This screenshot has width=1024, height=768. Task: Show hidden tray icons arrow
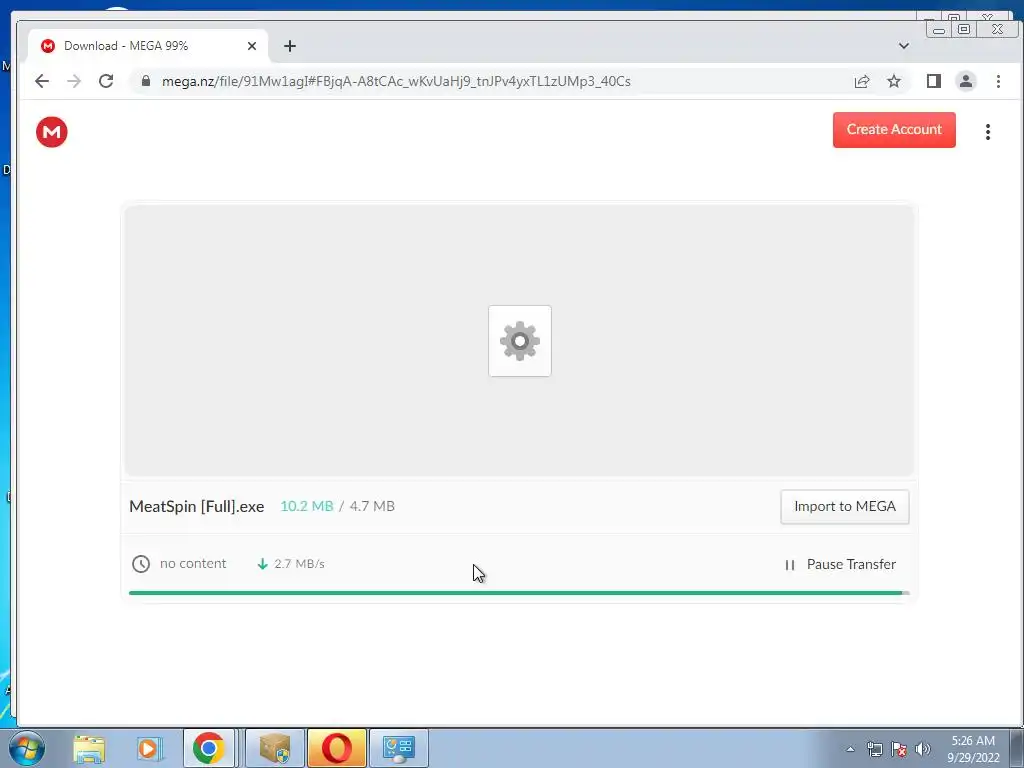pyautogui.click(x=850, y=749)
